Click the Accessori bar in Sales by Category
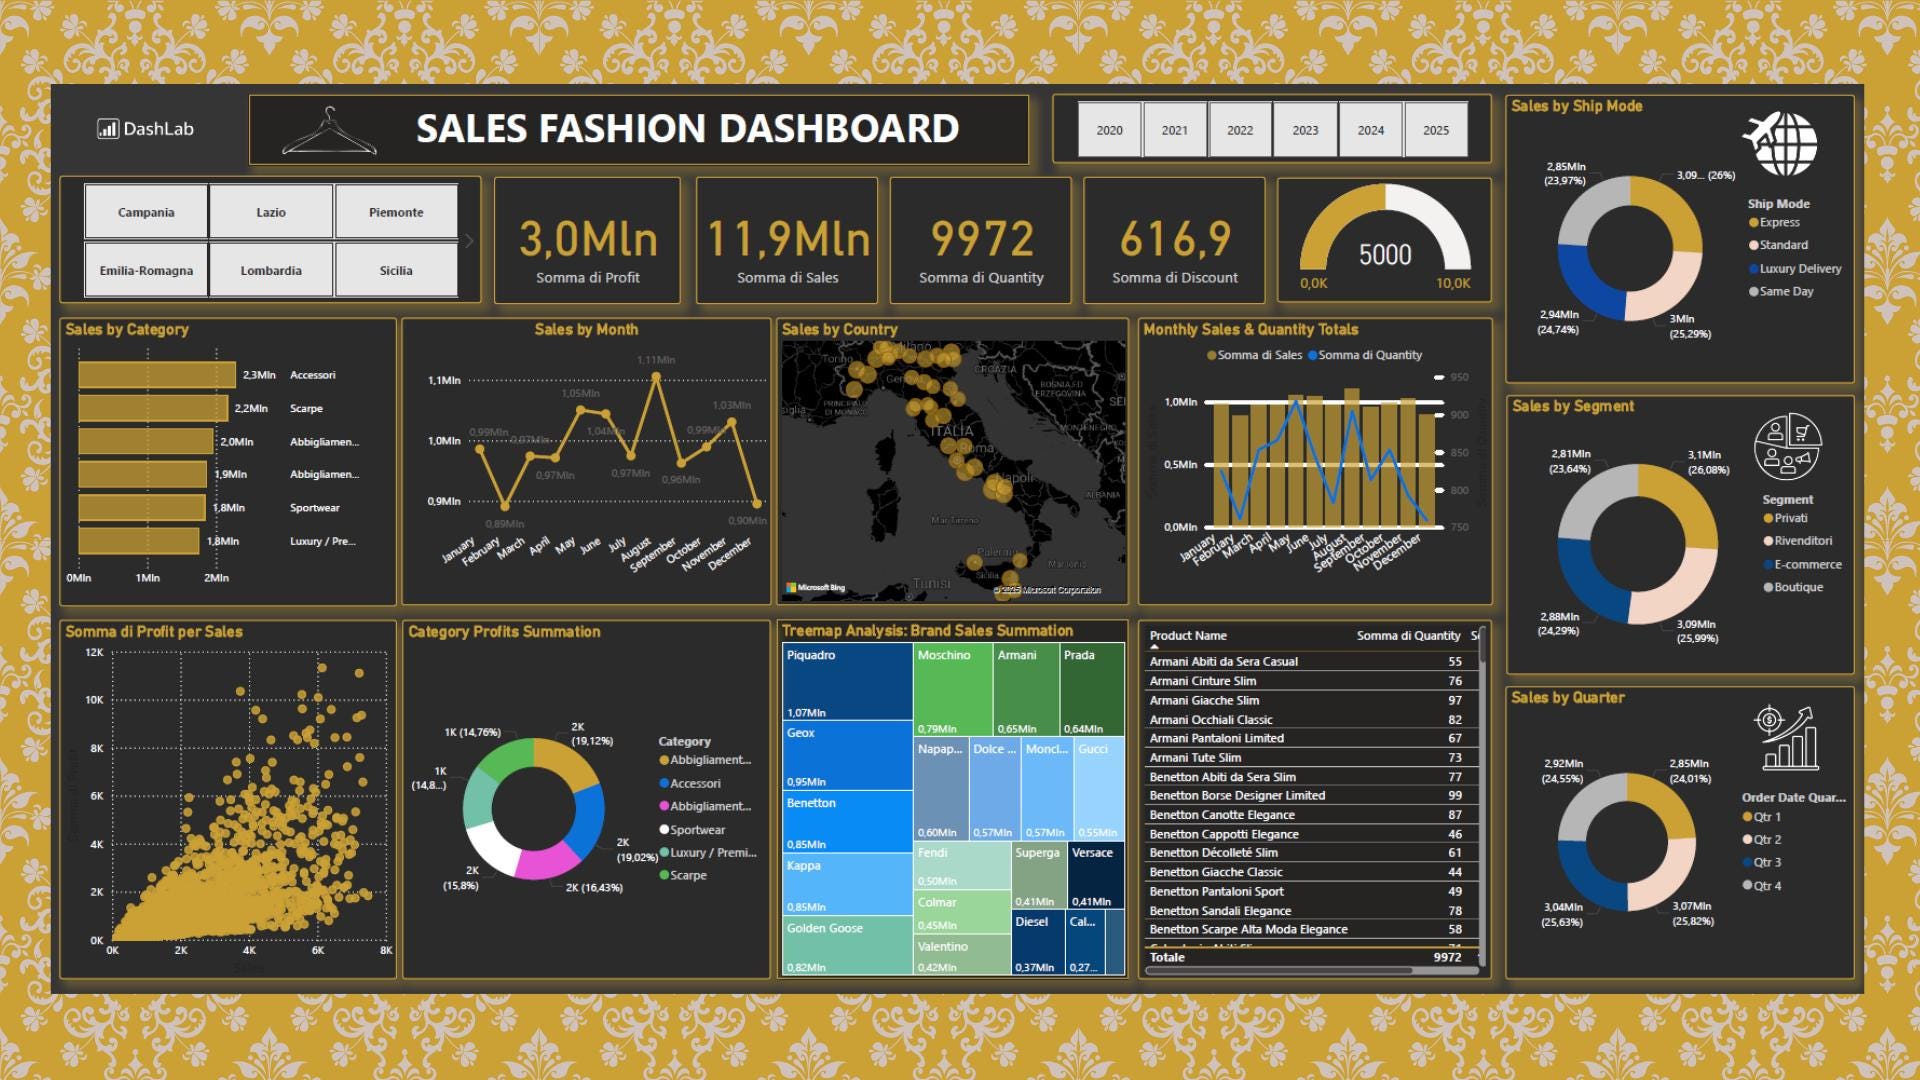The width and height of the screenshot is (1920, 1080). (157, 375)
